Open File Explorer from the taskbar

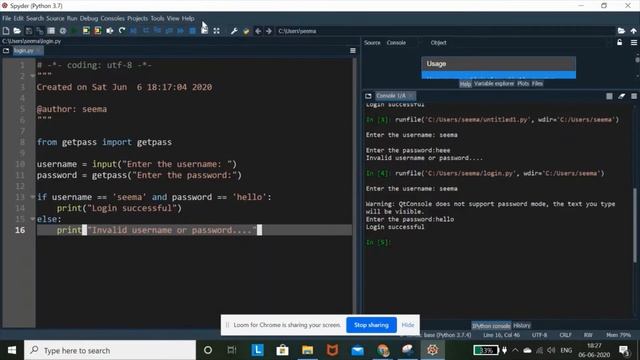[x=307, y=350]
